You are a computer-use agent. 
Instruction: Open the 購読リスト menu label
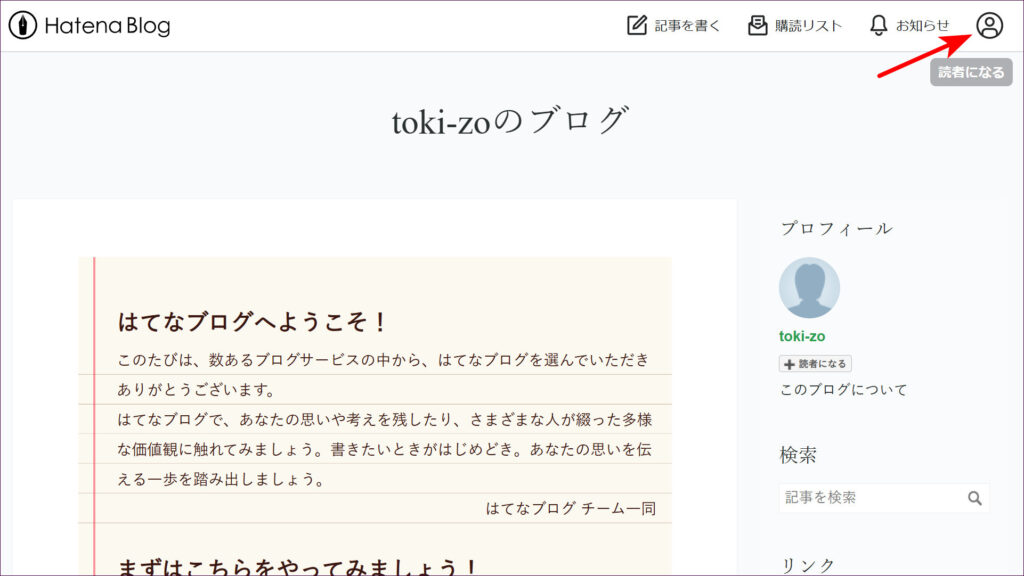(808, 26)
